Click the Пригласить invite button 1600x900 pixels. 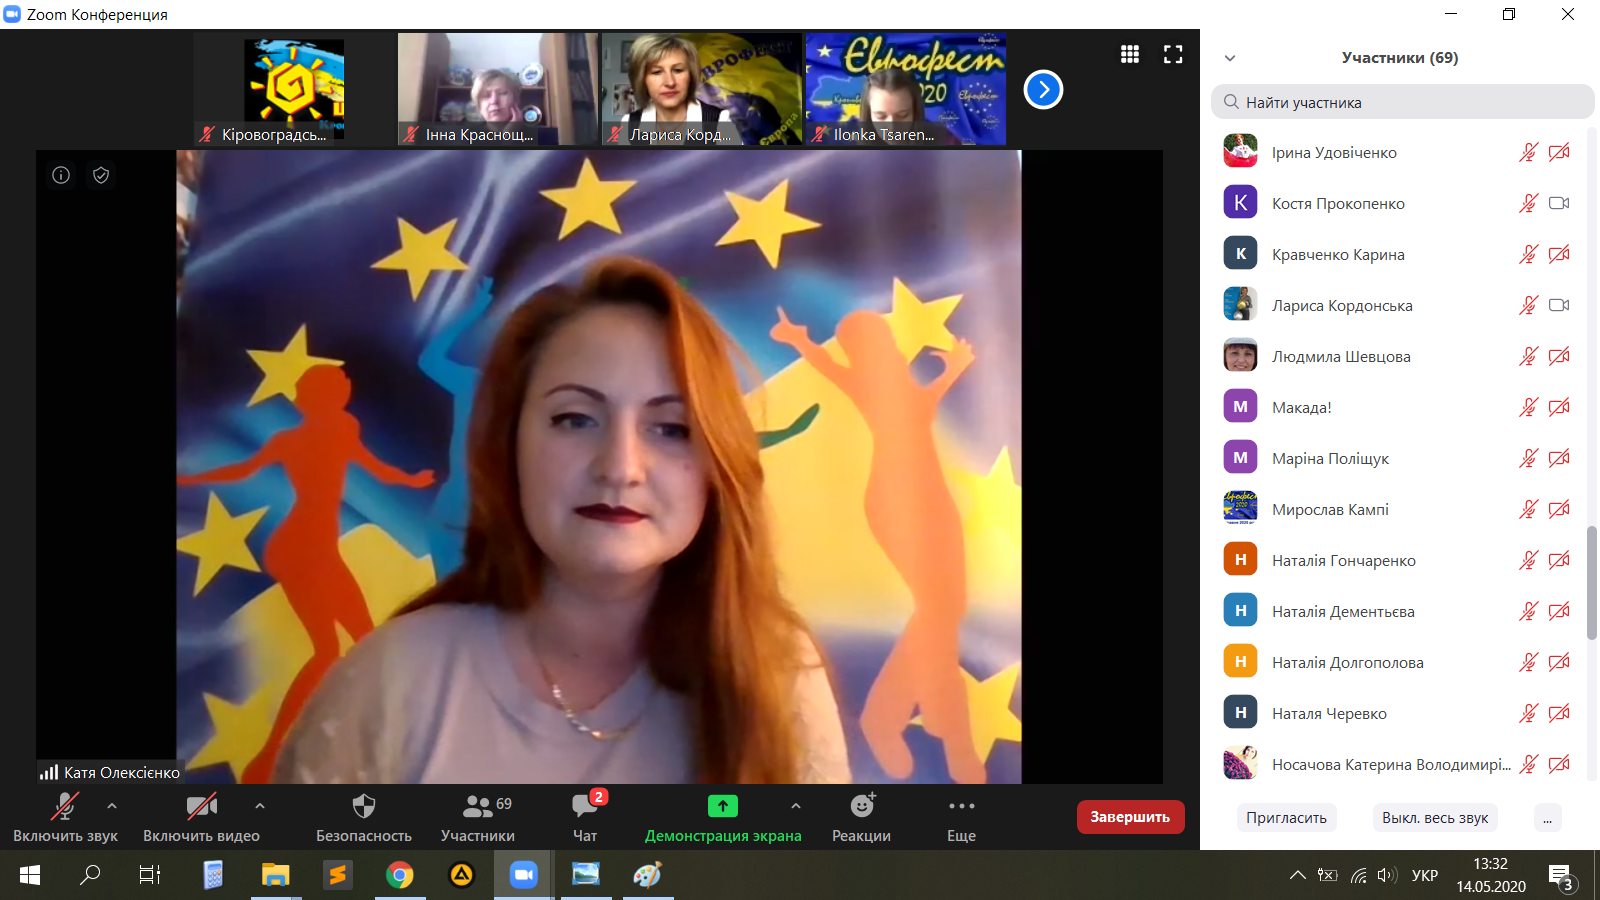(x=1286, y=818)
